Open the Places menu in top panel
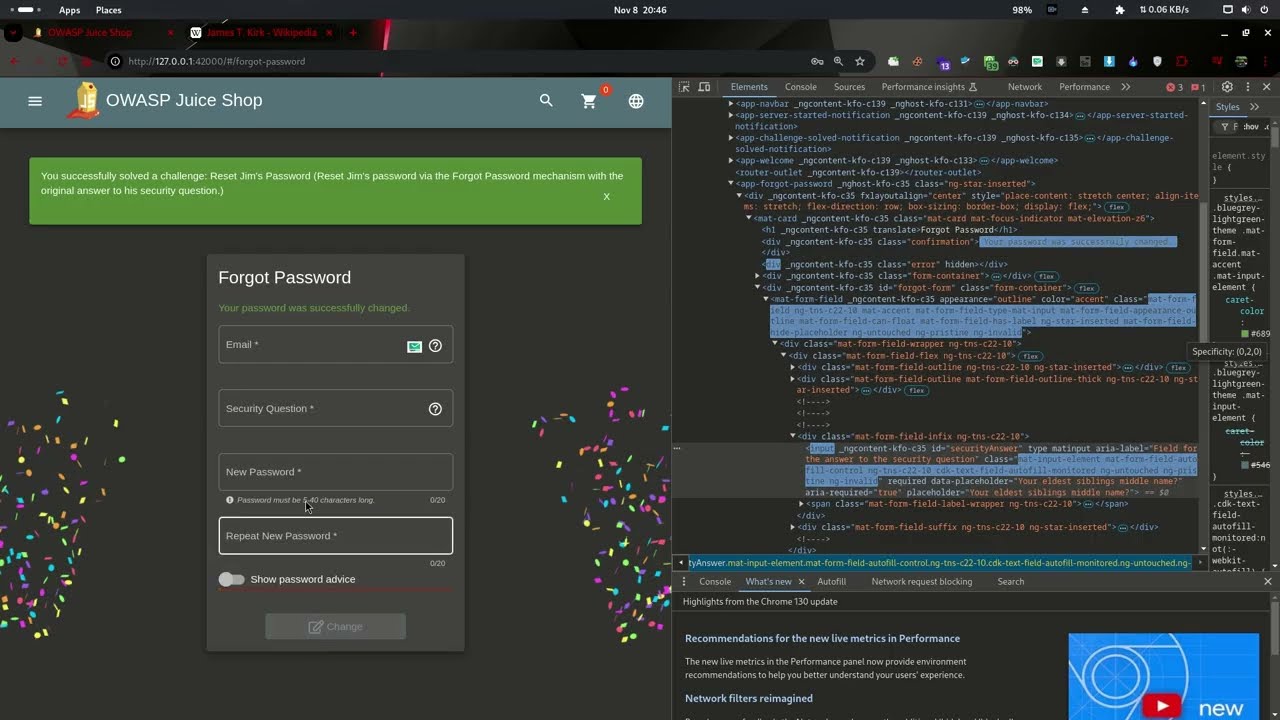Screen dimensions: 1280x720 click(109, 10)
